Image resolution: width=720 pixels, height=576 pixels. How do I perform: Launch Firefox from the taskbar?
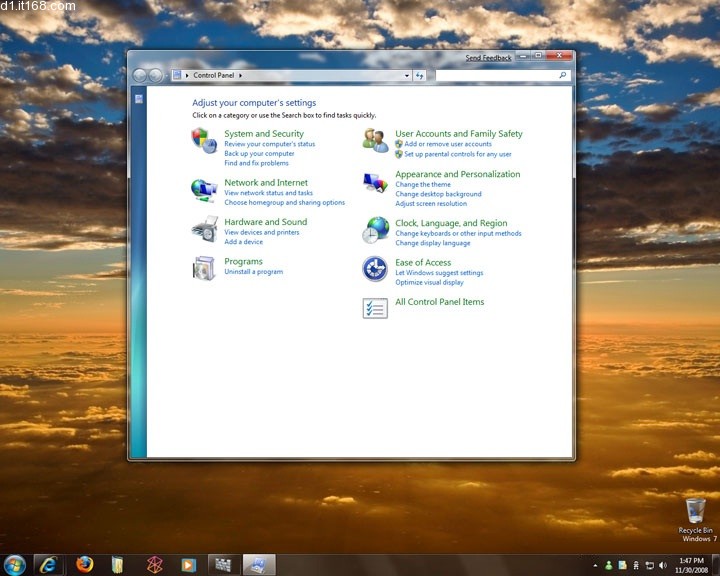tap(84, 564)
